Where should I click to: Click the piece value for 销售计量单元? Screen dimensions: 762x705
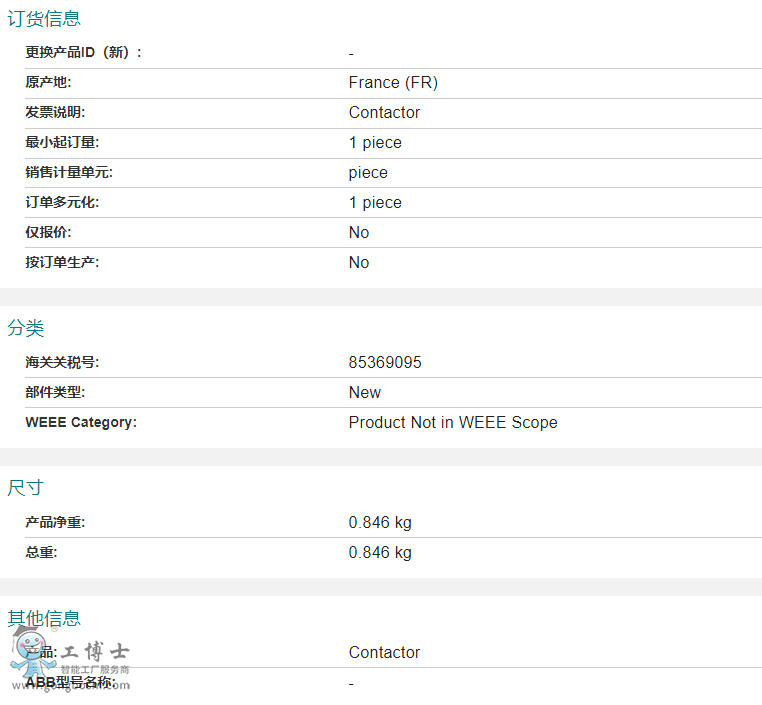point(368,173)
